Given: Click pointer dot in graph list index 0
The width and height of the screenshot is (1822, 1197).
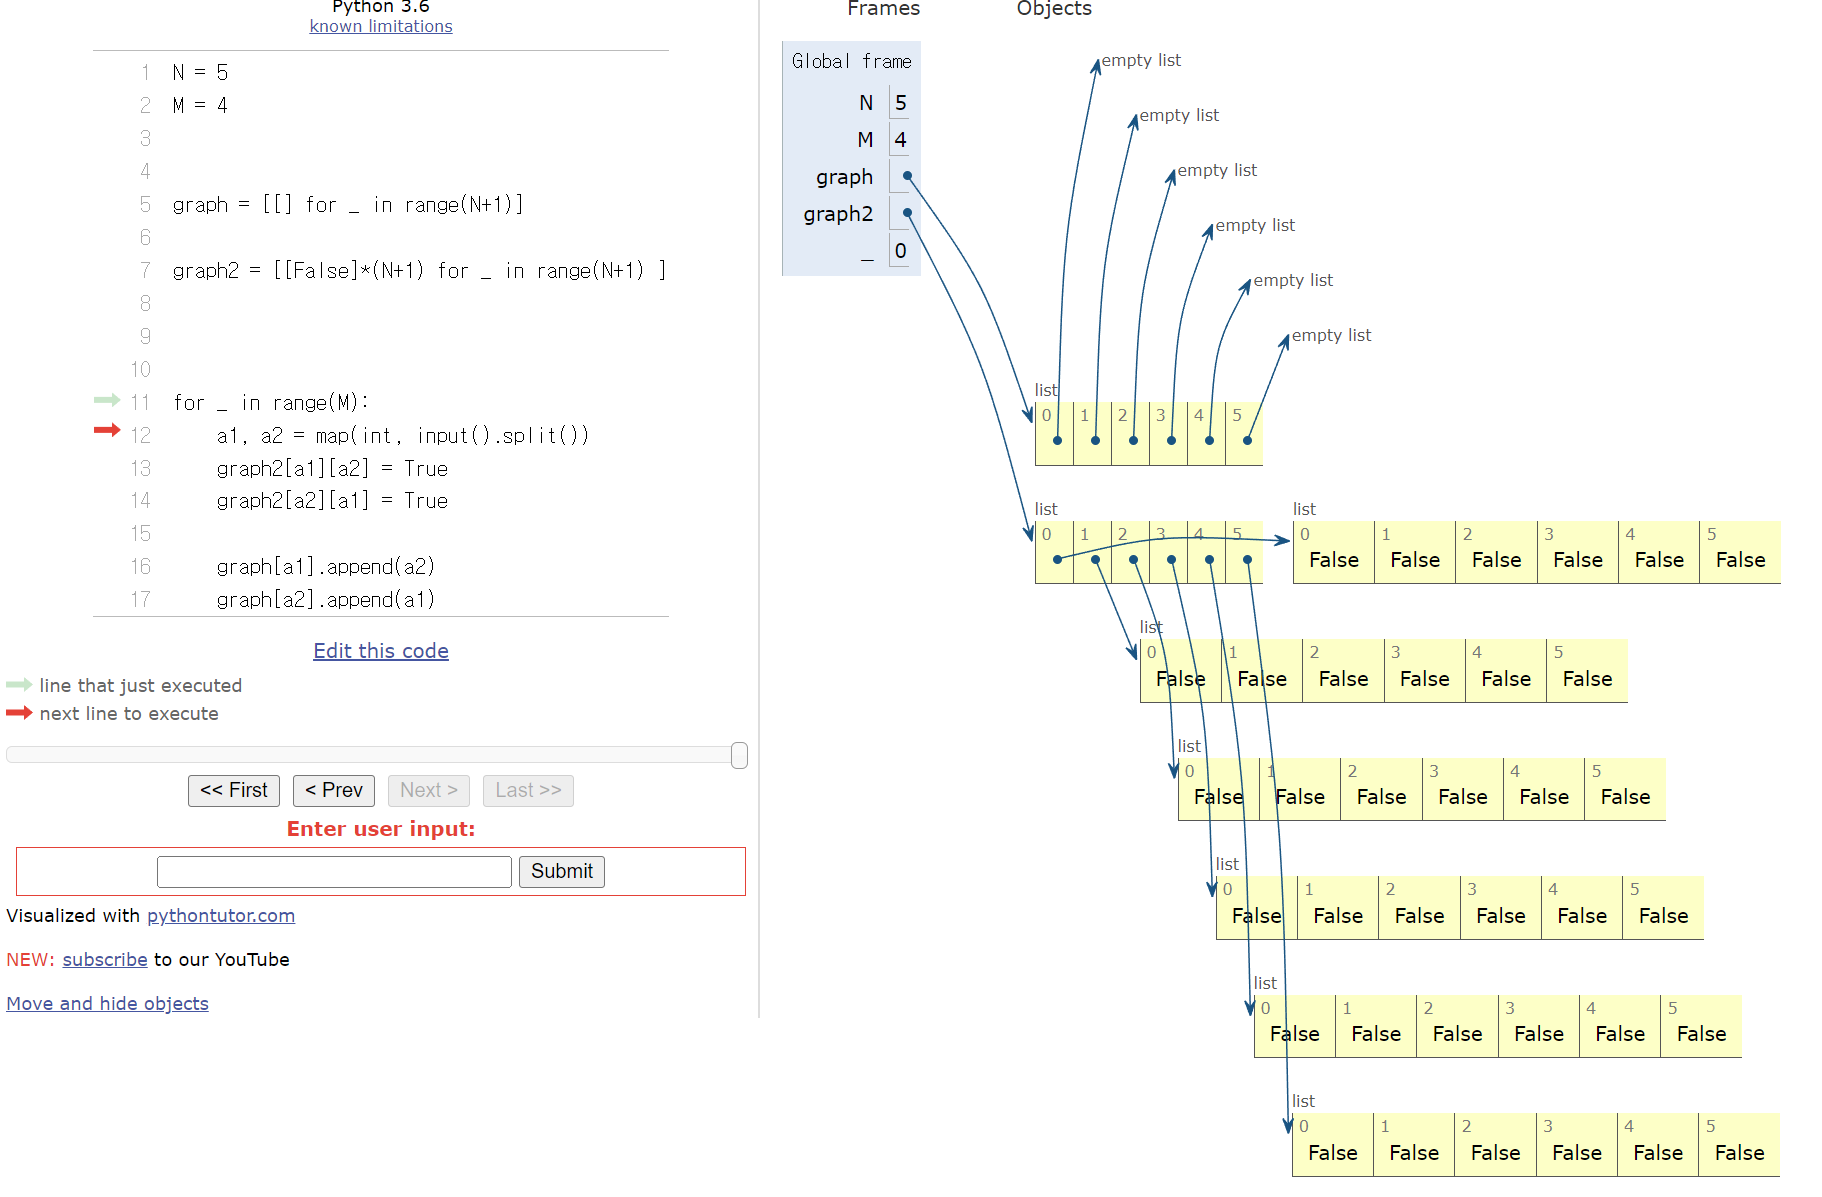Looking at the screenshot, I should point(1057,440).
